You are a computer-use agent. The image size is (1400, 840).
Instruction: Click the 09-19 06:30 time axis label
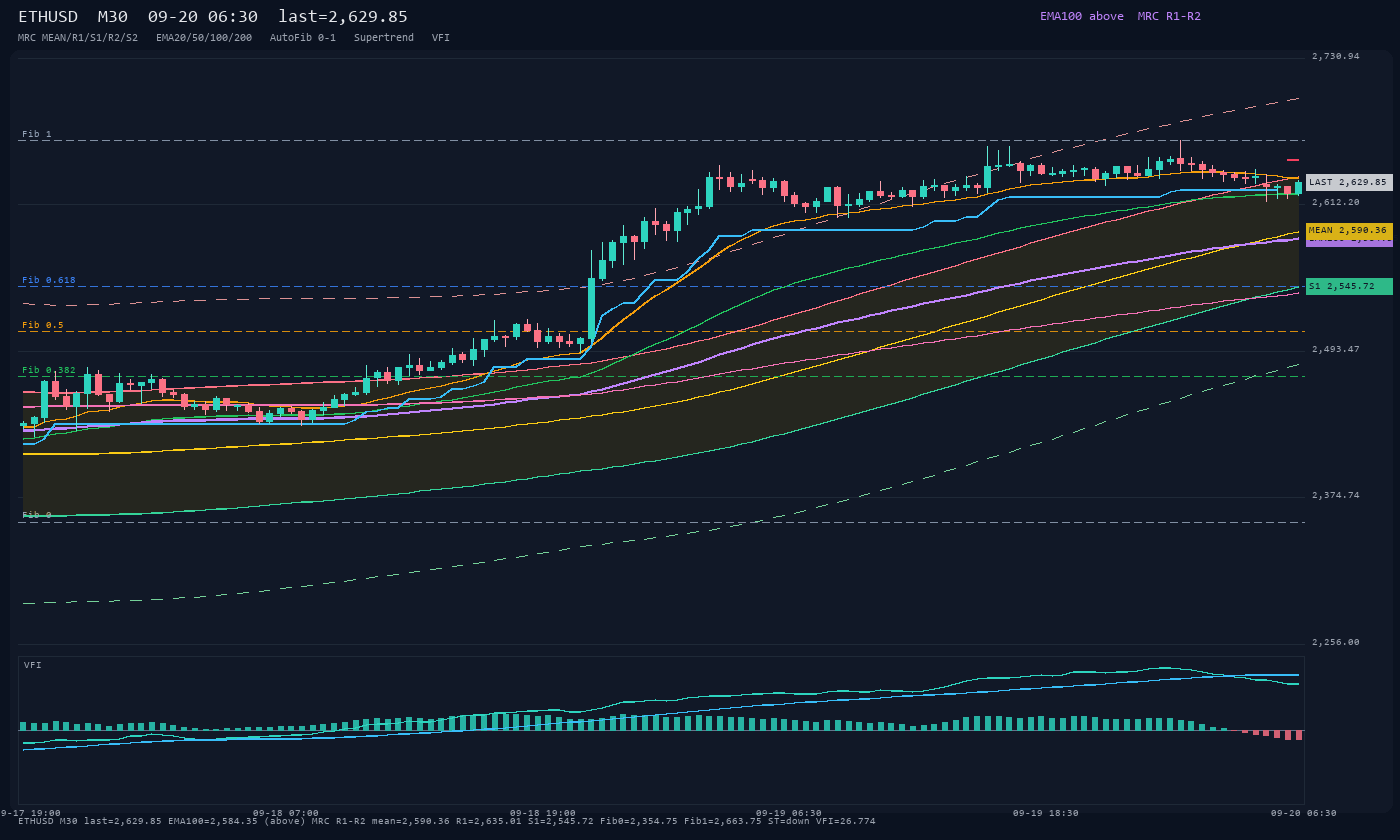789,813
